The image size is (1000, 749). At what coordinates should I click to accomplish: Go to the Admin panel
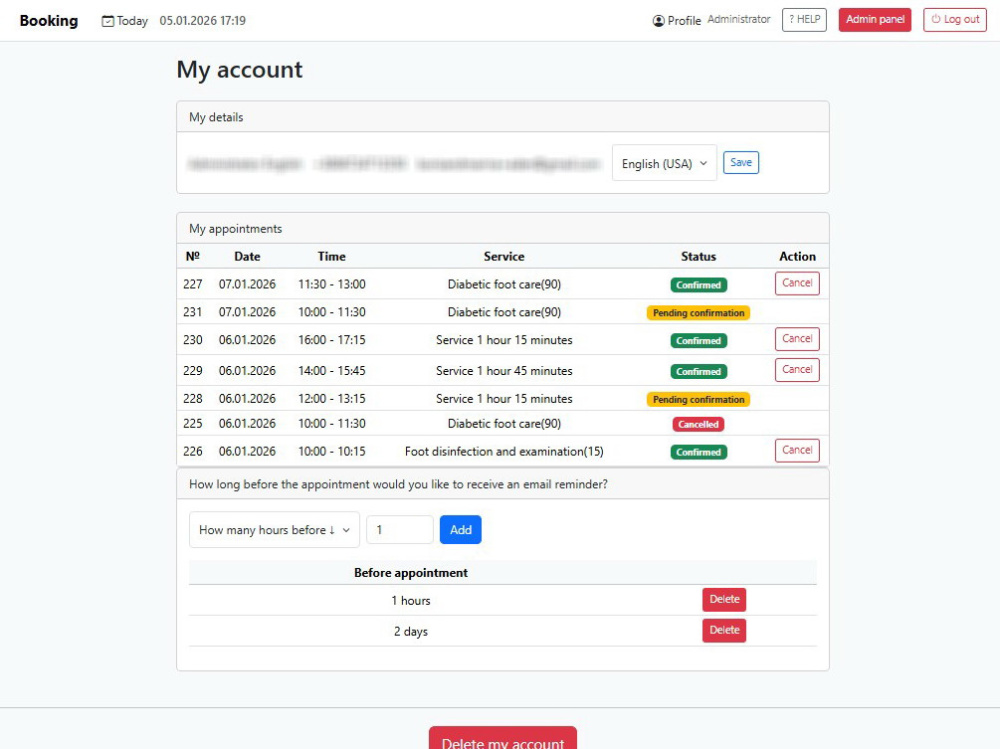click(874, 20)
